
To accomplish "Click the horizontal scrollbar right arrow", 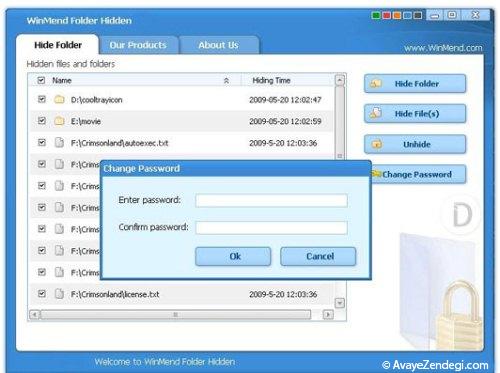I will click(x=328, y=314).
